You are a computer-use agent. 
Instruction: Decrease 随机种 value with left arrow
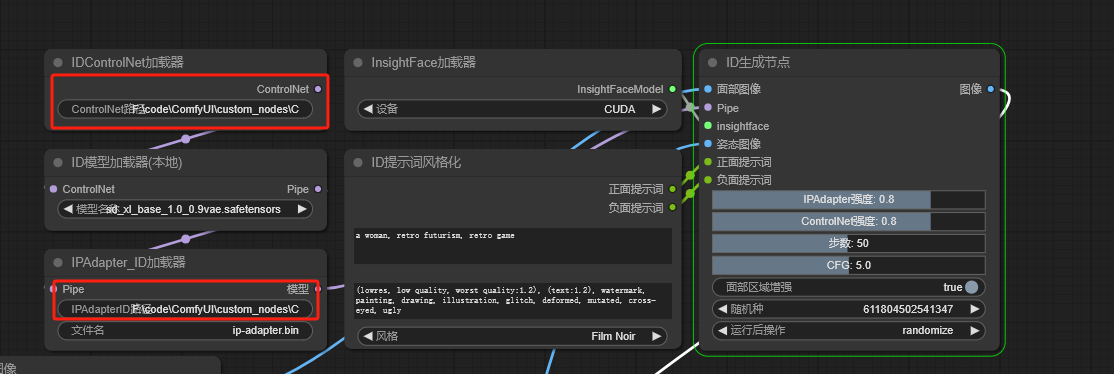click(722, 309)
